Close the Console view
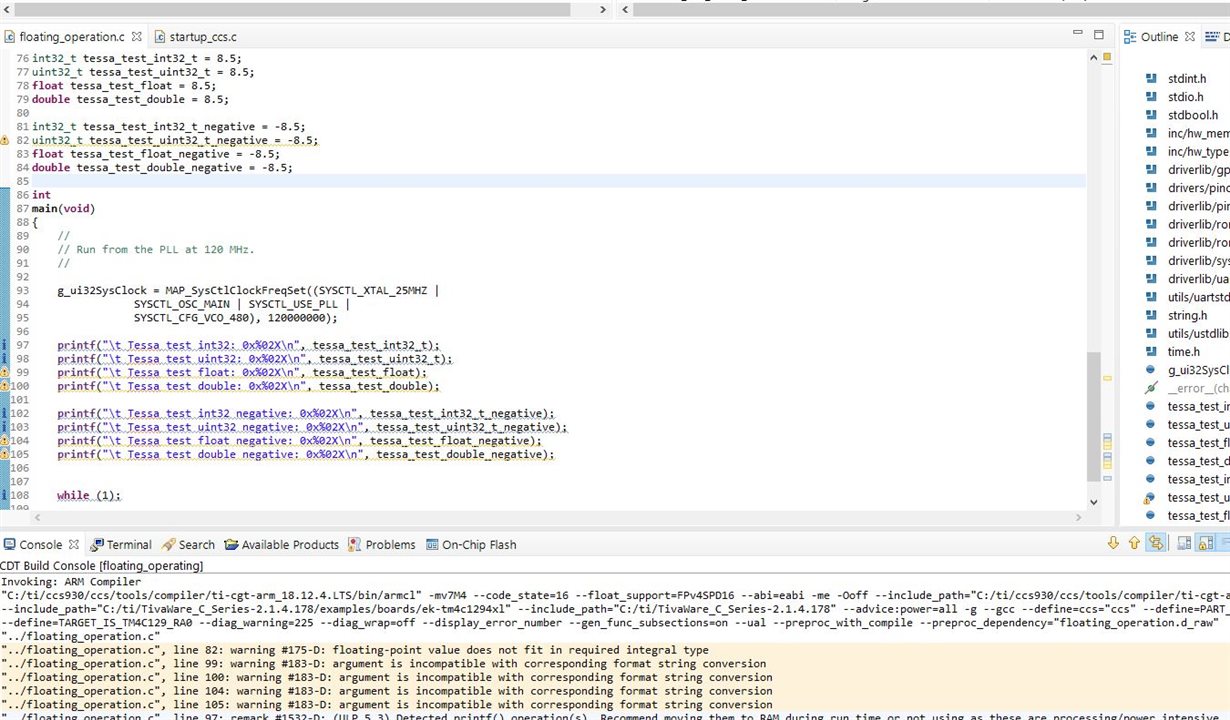1230x720 pixels. [73, 545]
